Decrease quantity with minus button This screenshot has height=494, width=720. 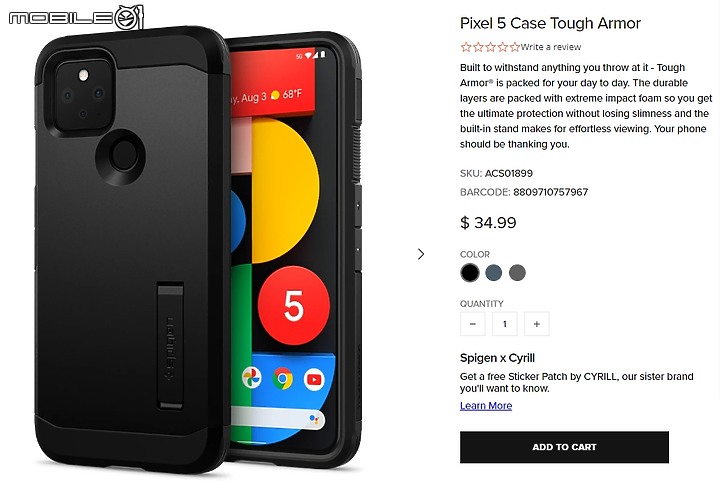tap(472, 324)
